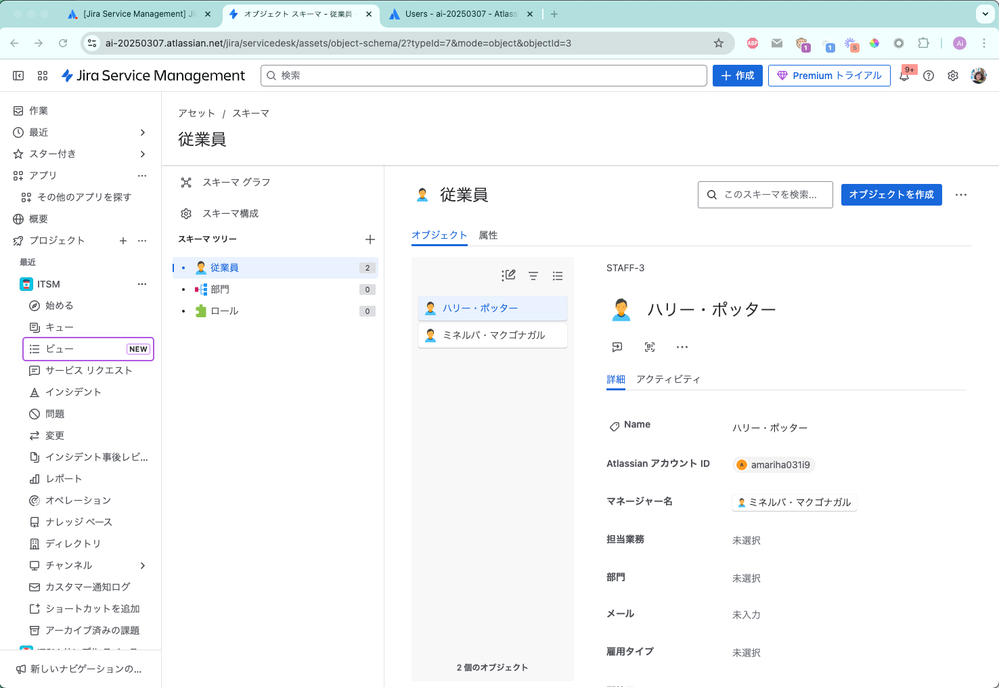
Task: Switch object list to list view icon
Action: click(558, 275)
